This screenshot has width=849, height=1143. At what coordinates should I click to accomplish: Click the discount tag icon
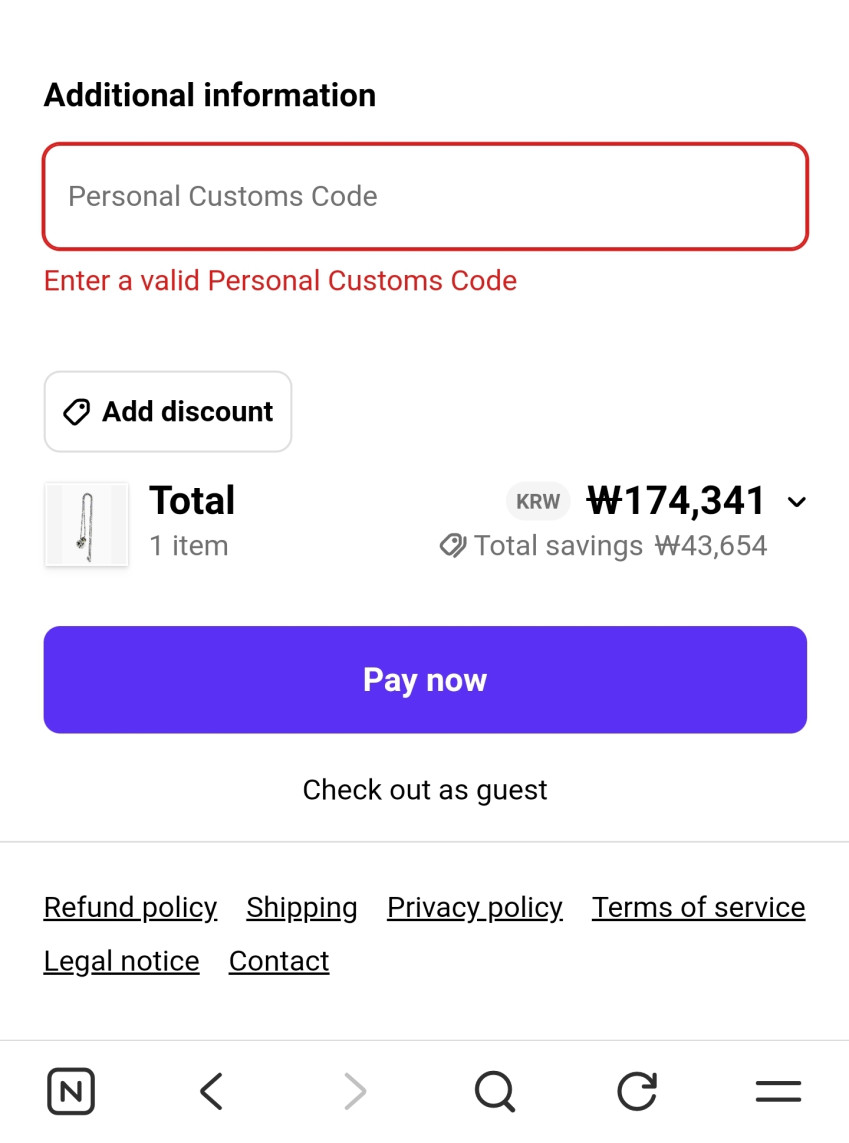point(77,412)
